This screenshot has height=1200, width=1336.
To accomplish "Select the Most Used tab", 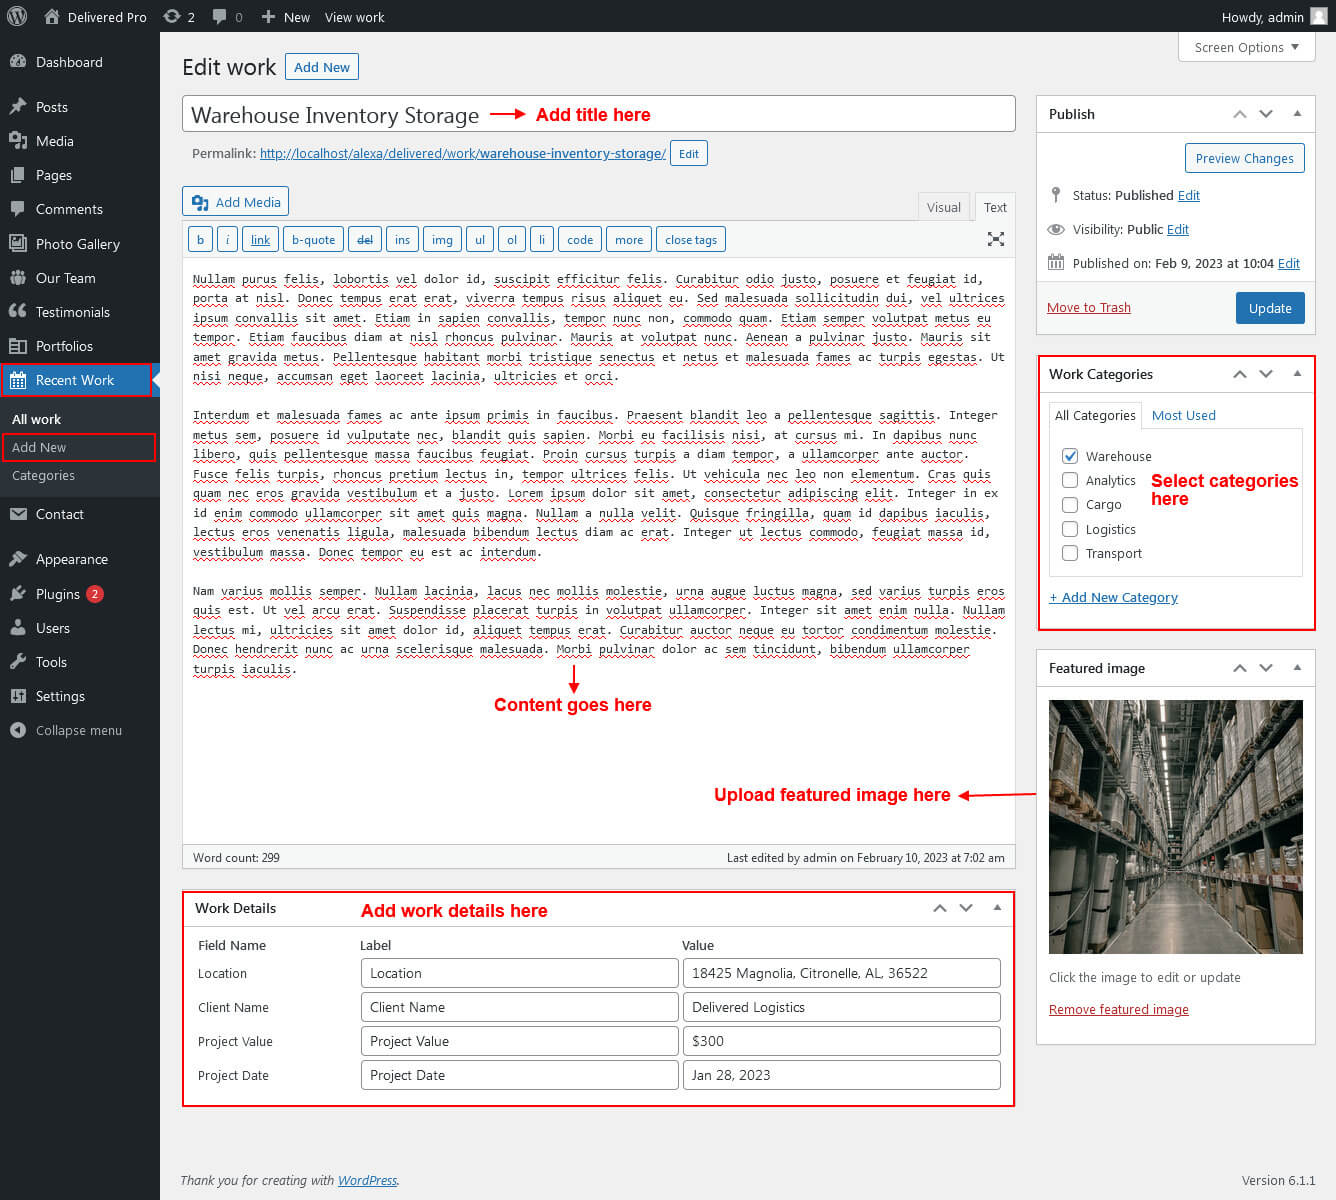I will click(x=1183, y=415).
